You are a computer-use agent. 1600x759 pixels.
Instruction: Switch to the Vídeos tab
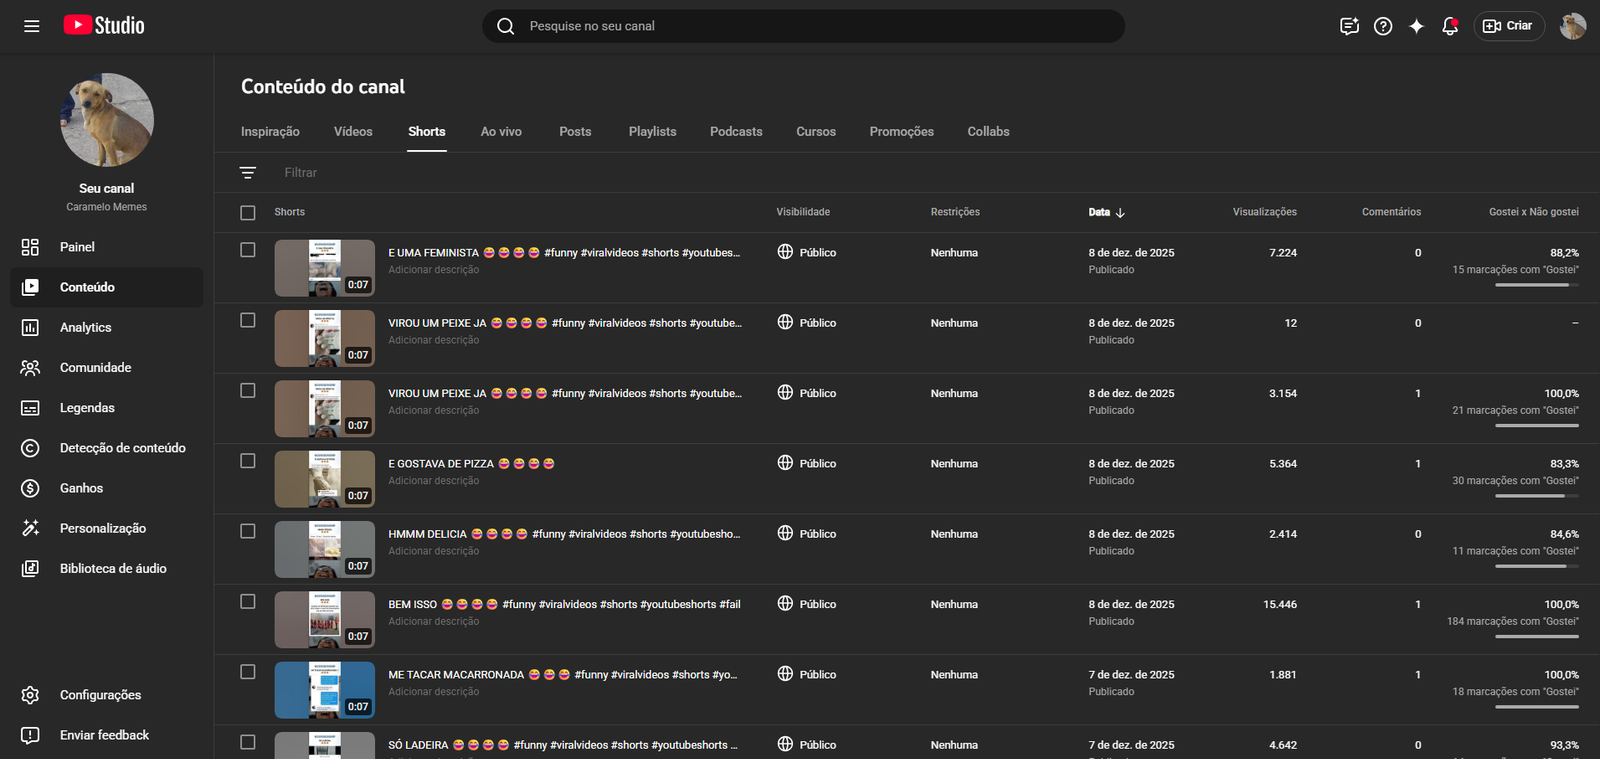click(353, 132)
